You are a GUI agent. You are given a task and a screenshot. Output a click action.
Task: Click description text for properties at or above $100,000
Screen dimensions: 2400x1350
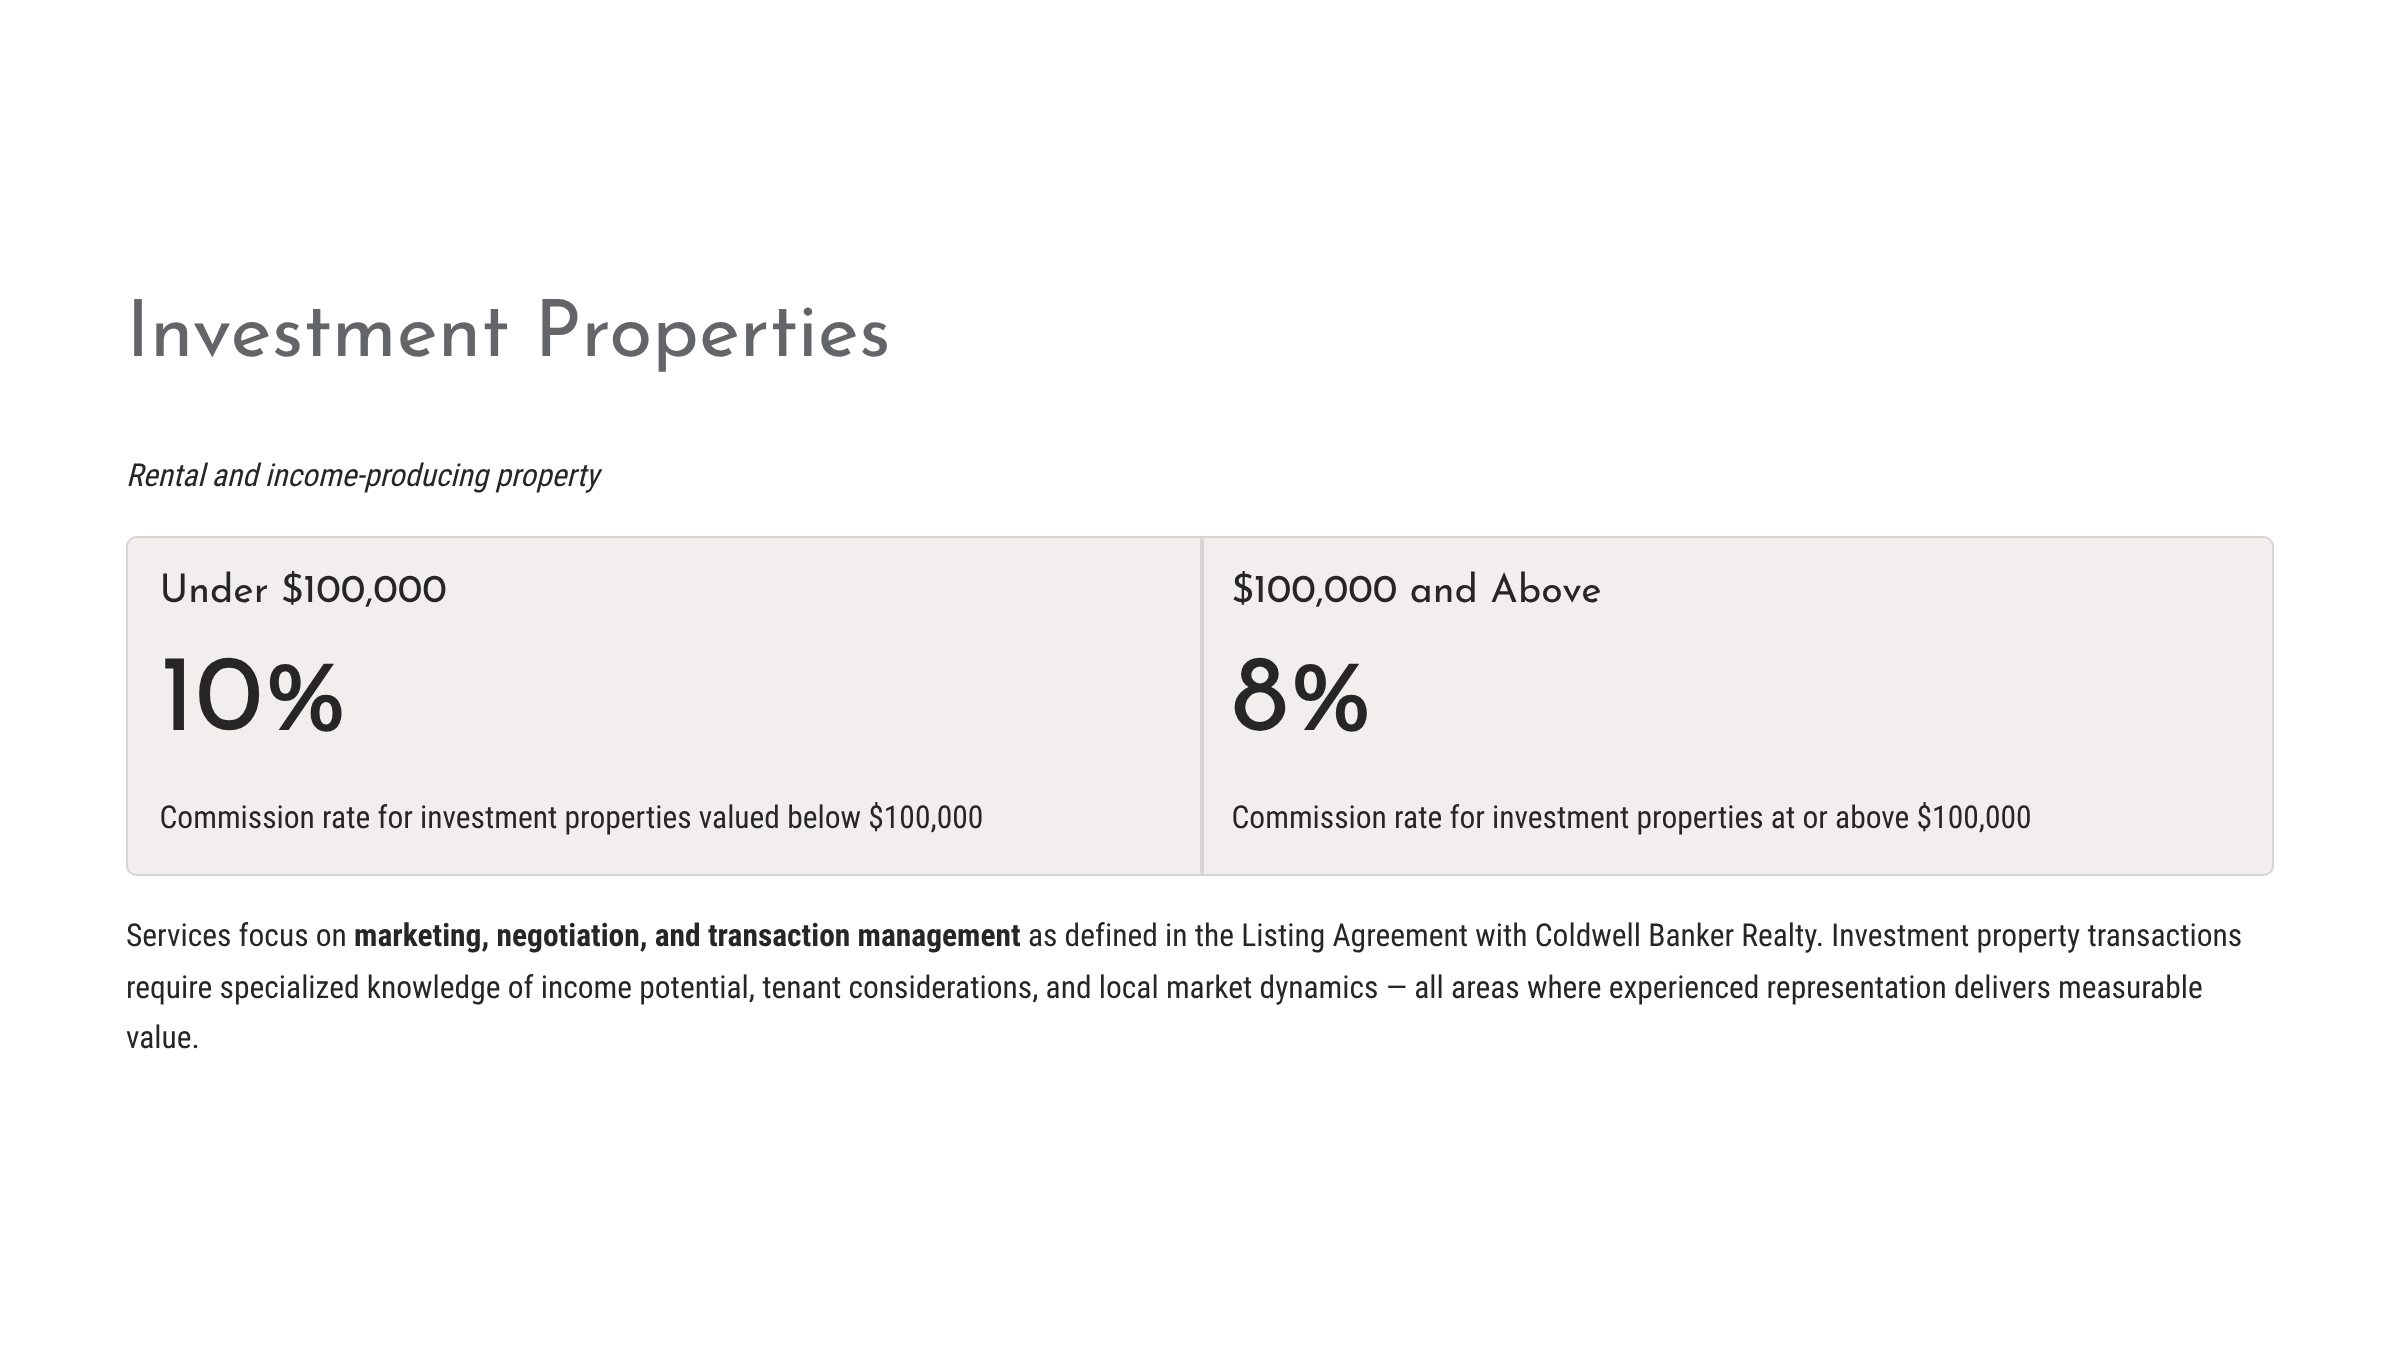tap(1631, 818)
